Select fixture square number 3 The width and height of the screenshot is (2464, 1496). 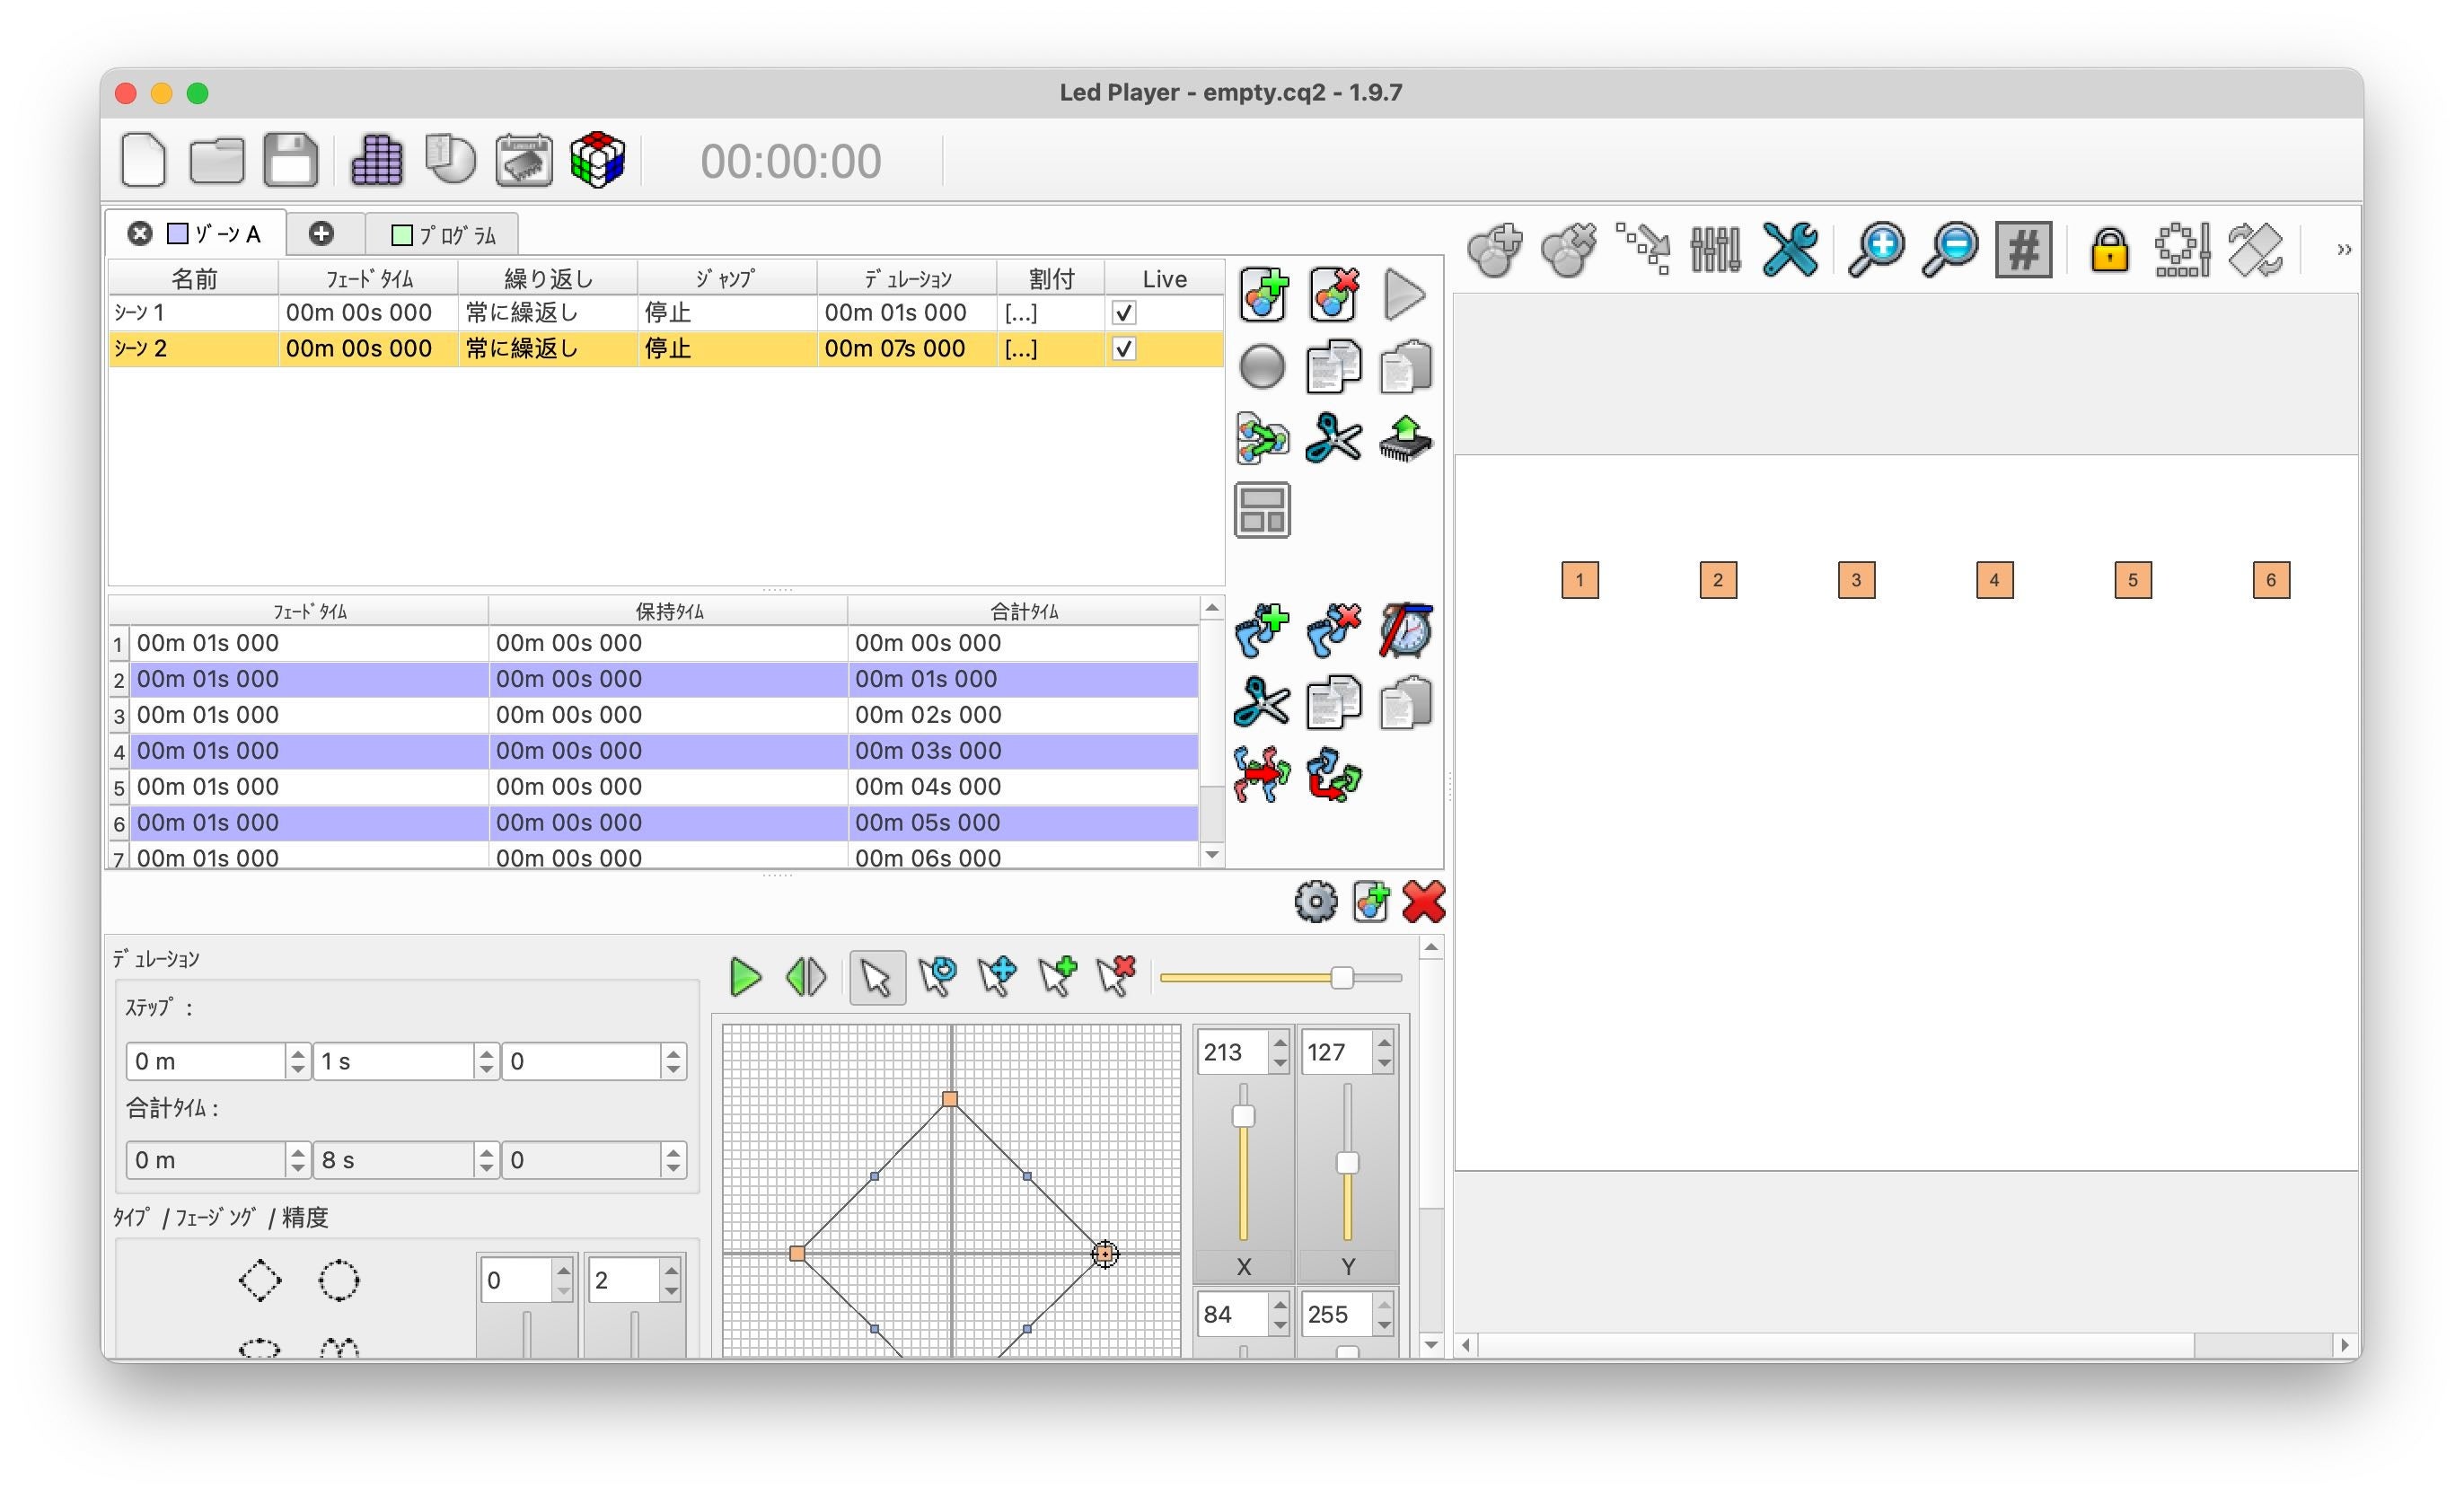point(1856,580)
